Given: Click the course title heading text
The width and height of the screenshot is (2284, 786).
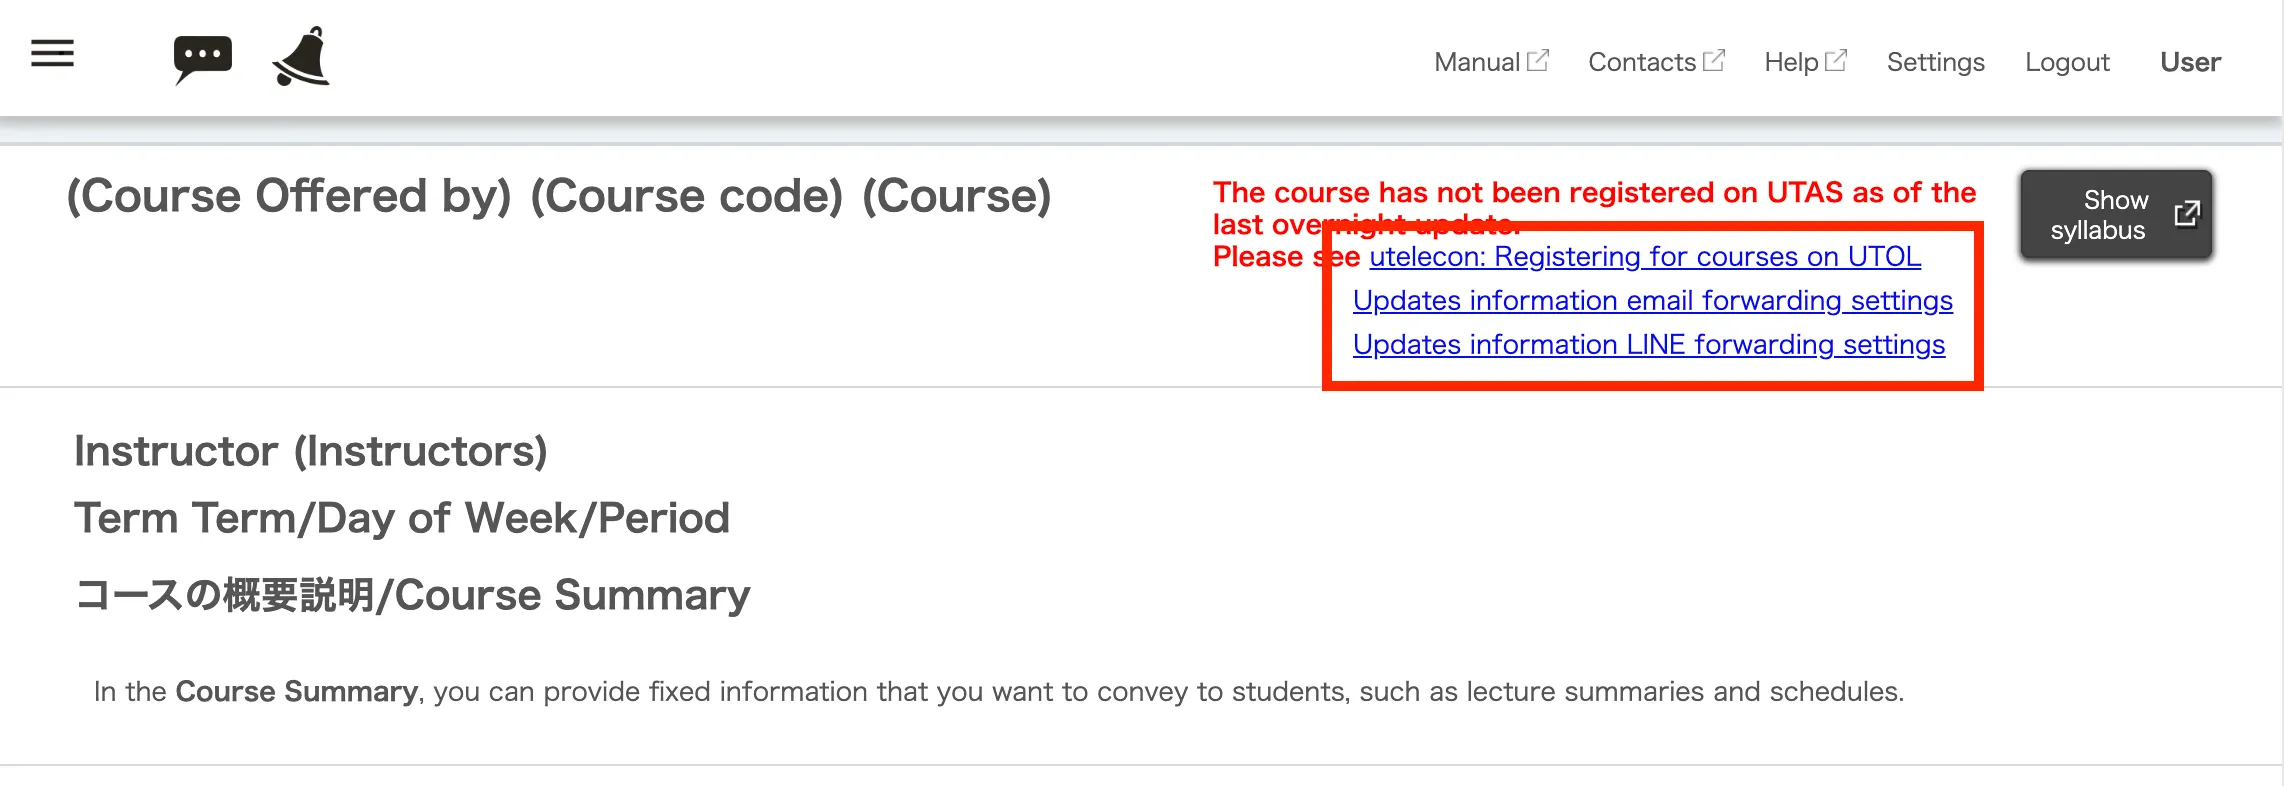Looking at the screenshot, I should (x=558, y=196).
